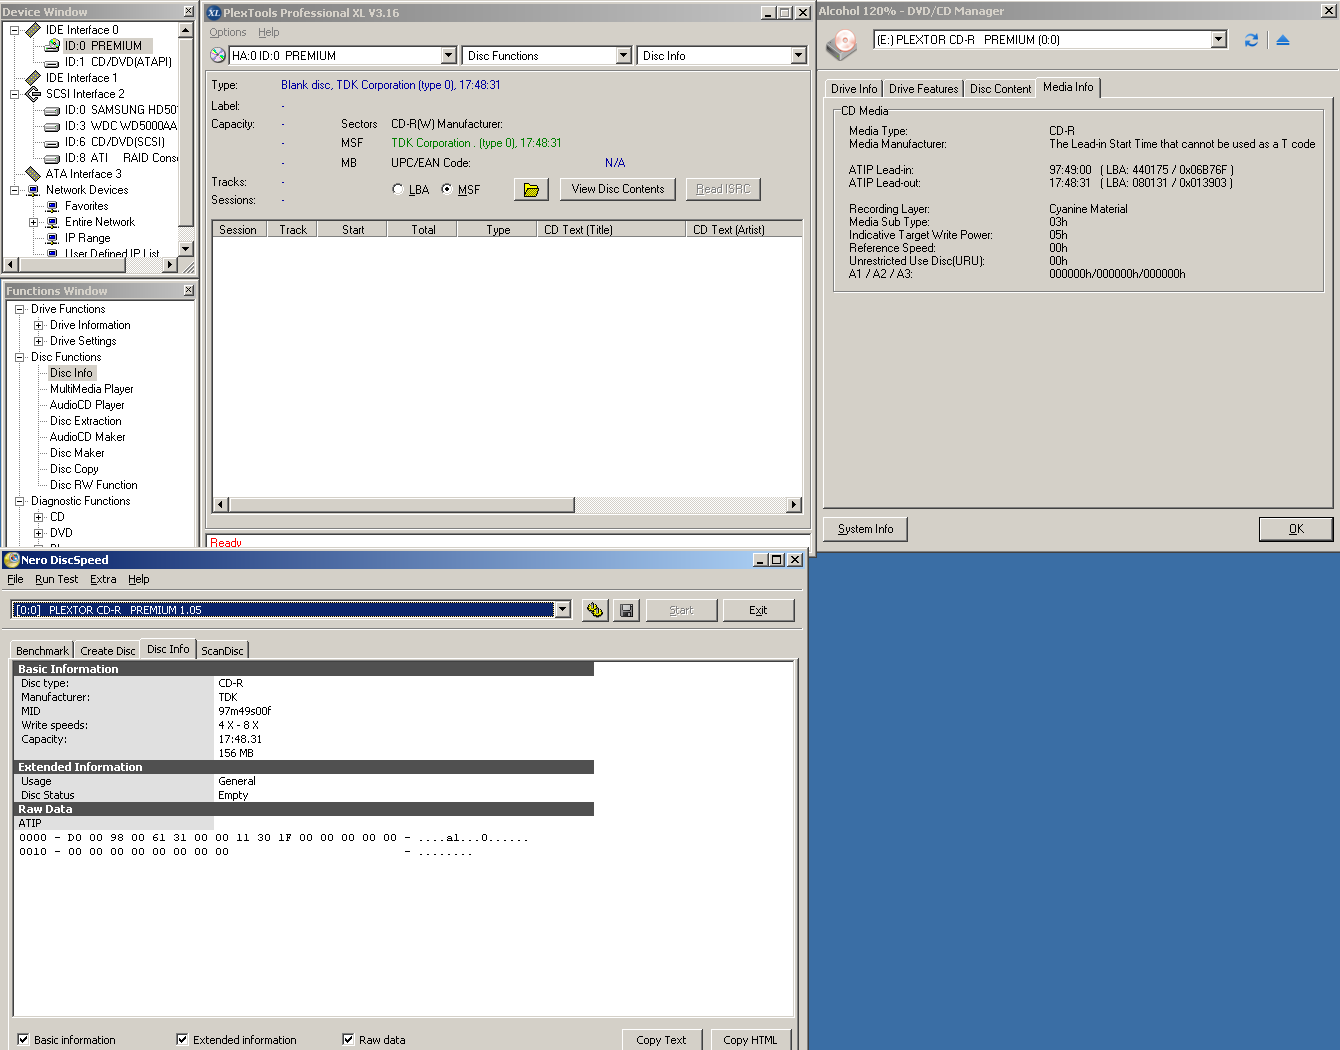This screenshot has height=1050, width=1340.
Task: Switch to Drive Features tab in Alcohol 120%
Action: click(923, 89)
